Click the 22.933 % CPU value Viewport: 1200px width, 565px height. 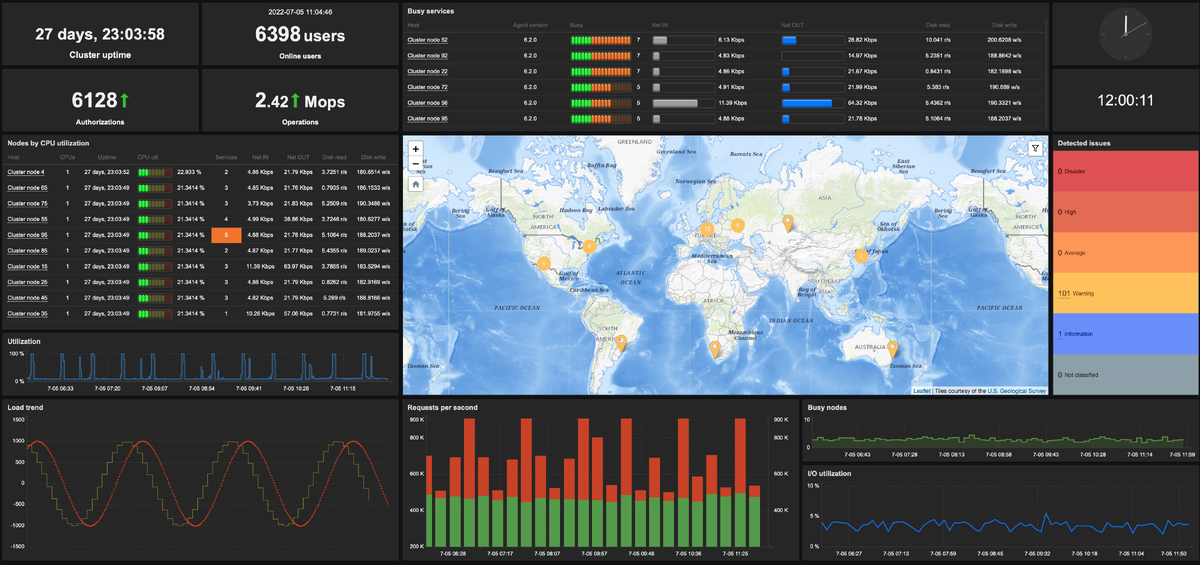coord(188,172)
